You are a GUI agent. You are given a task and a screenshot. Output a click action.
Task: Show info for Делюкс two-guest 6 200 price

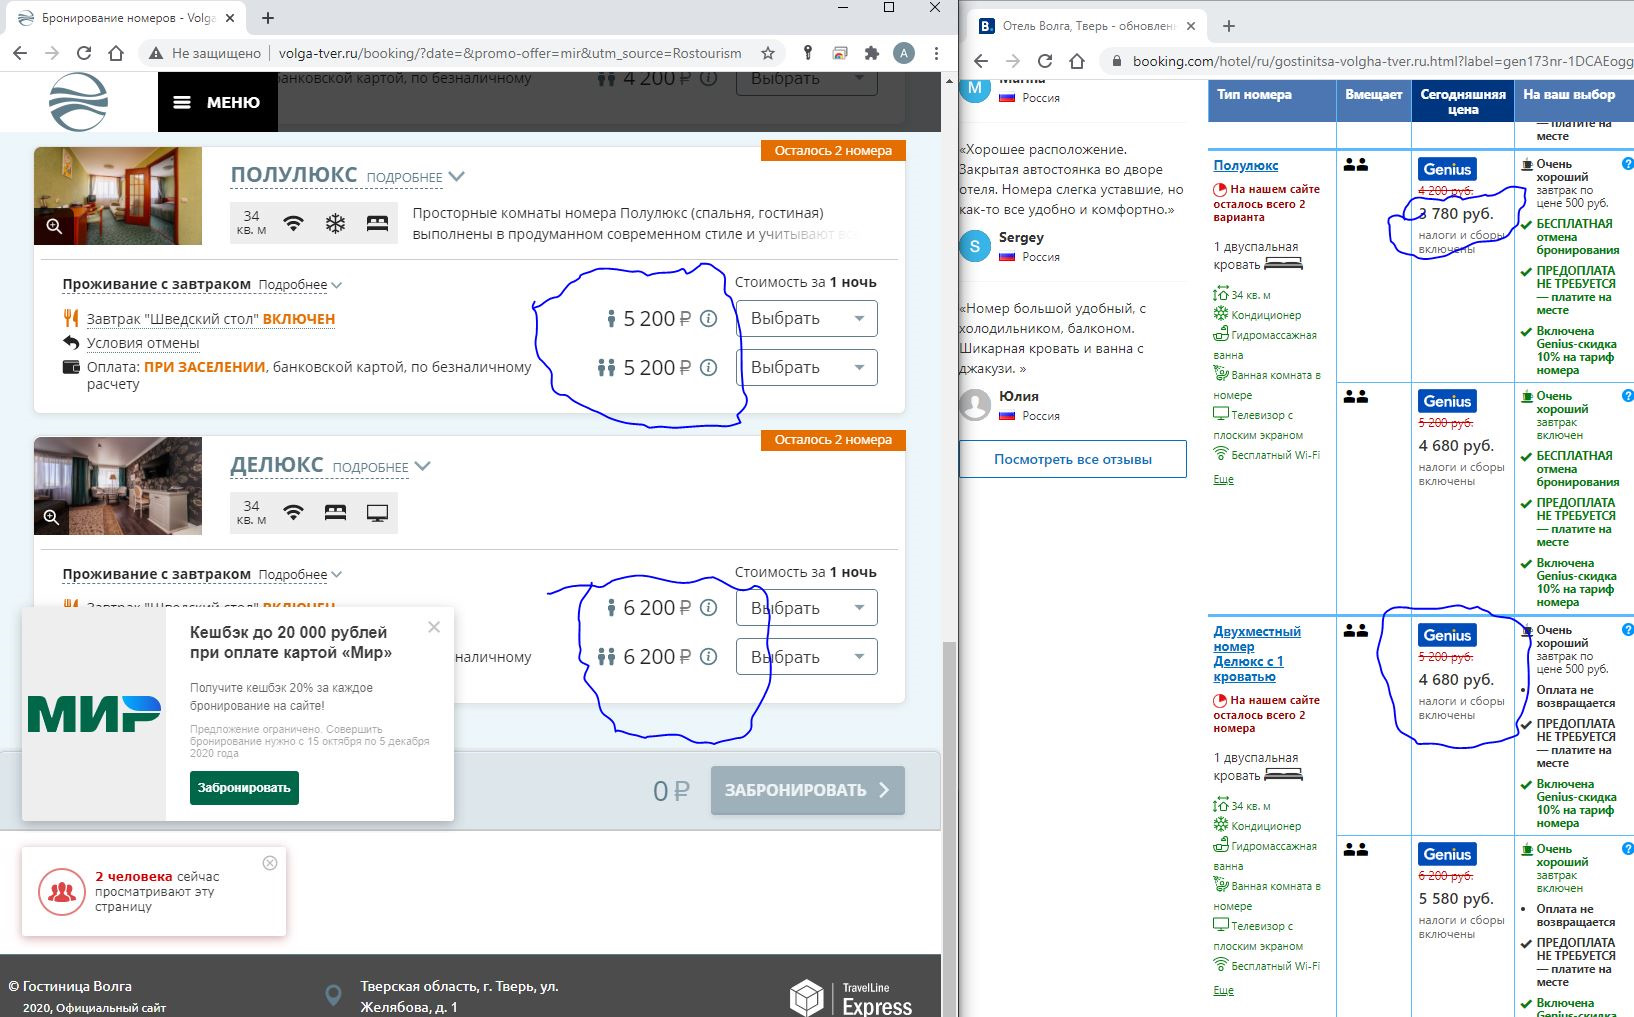pyautogui.click(x=708, y=656)
